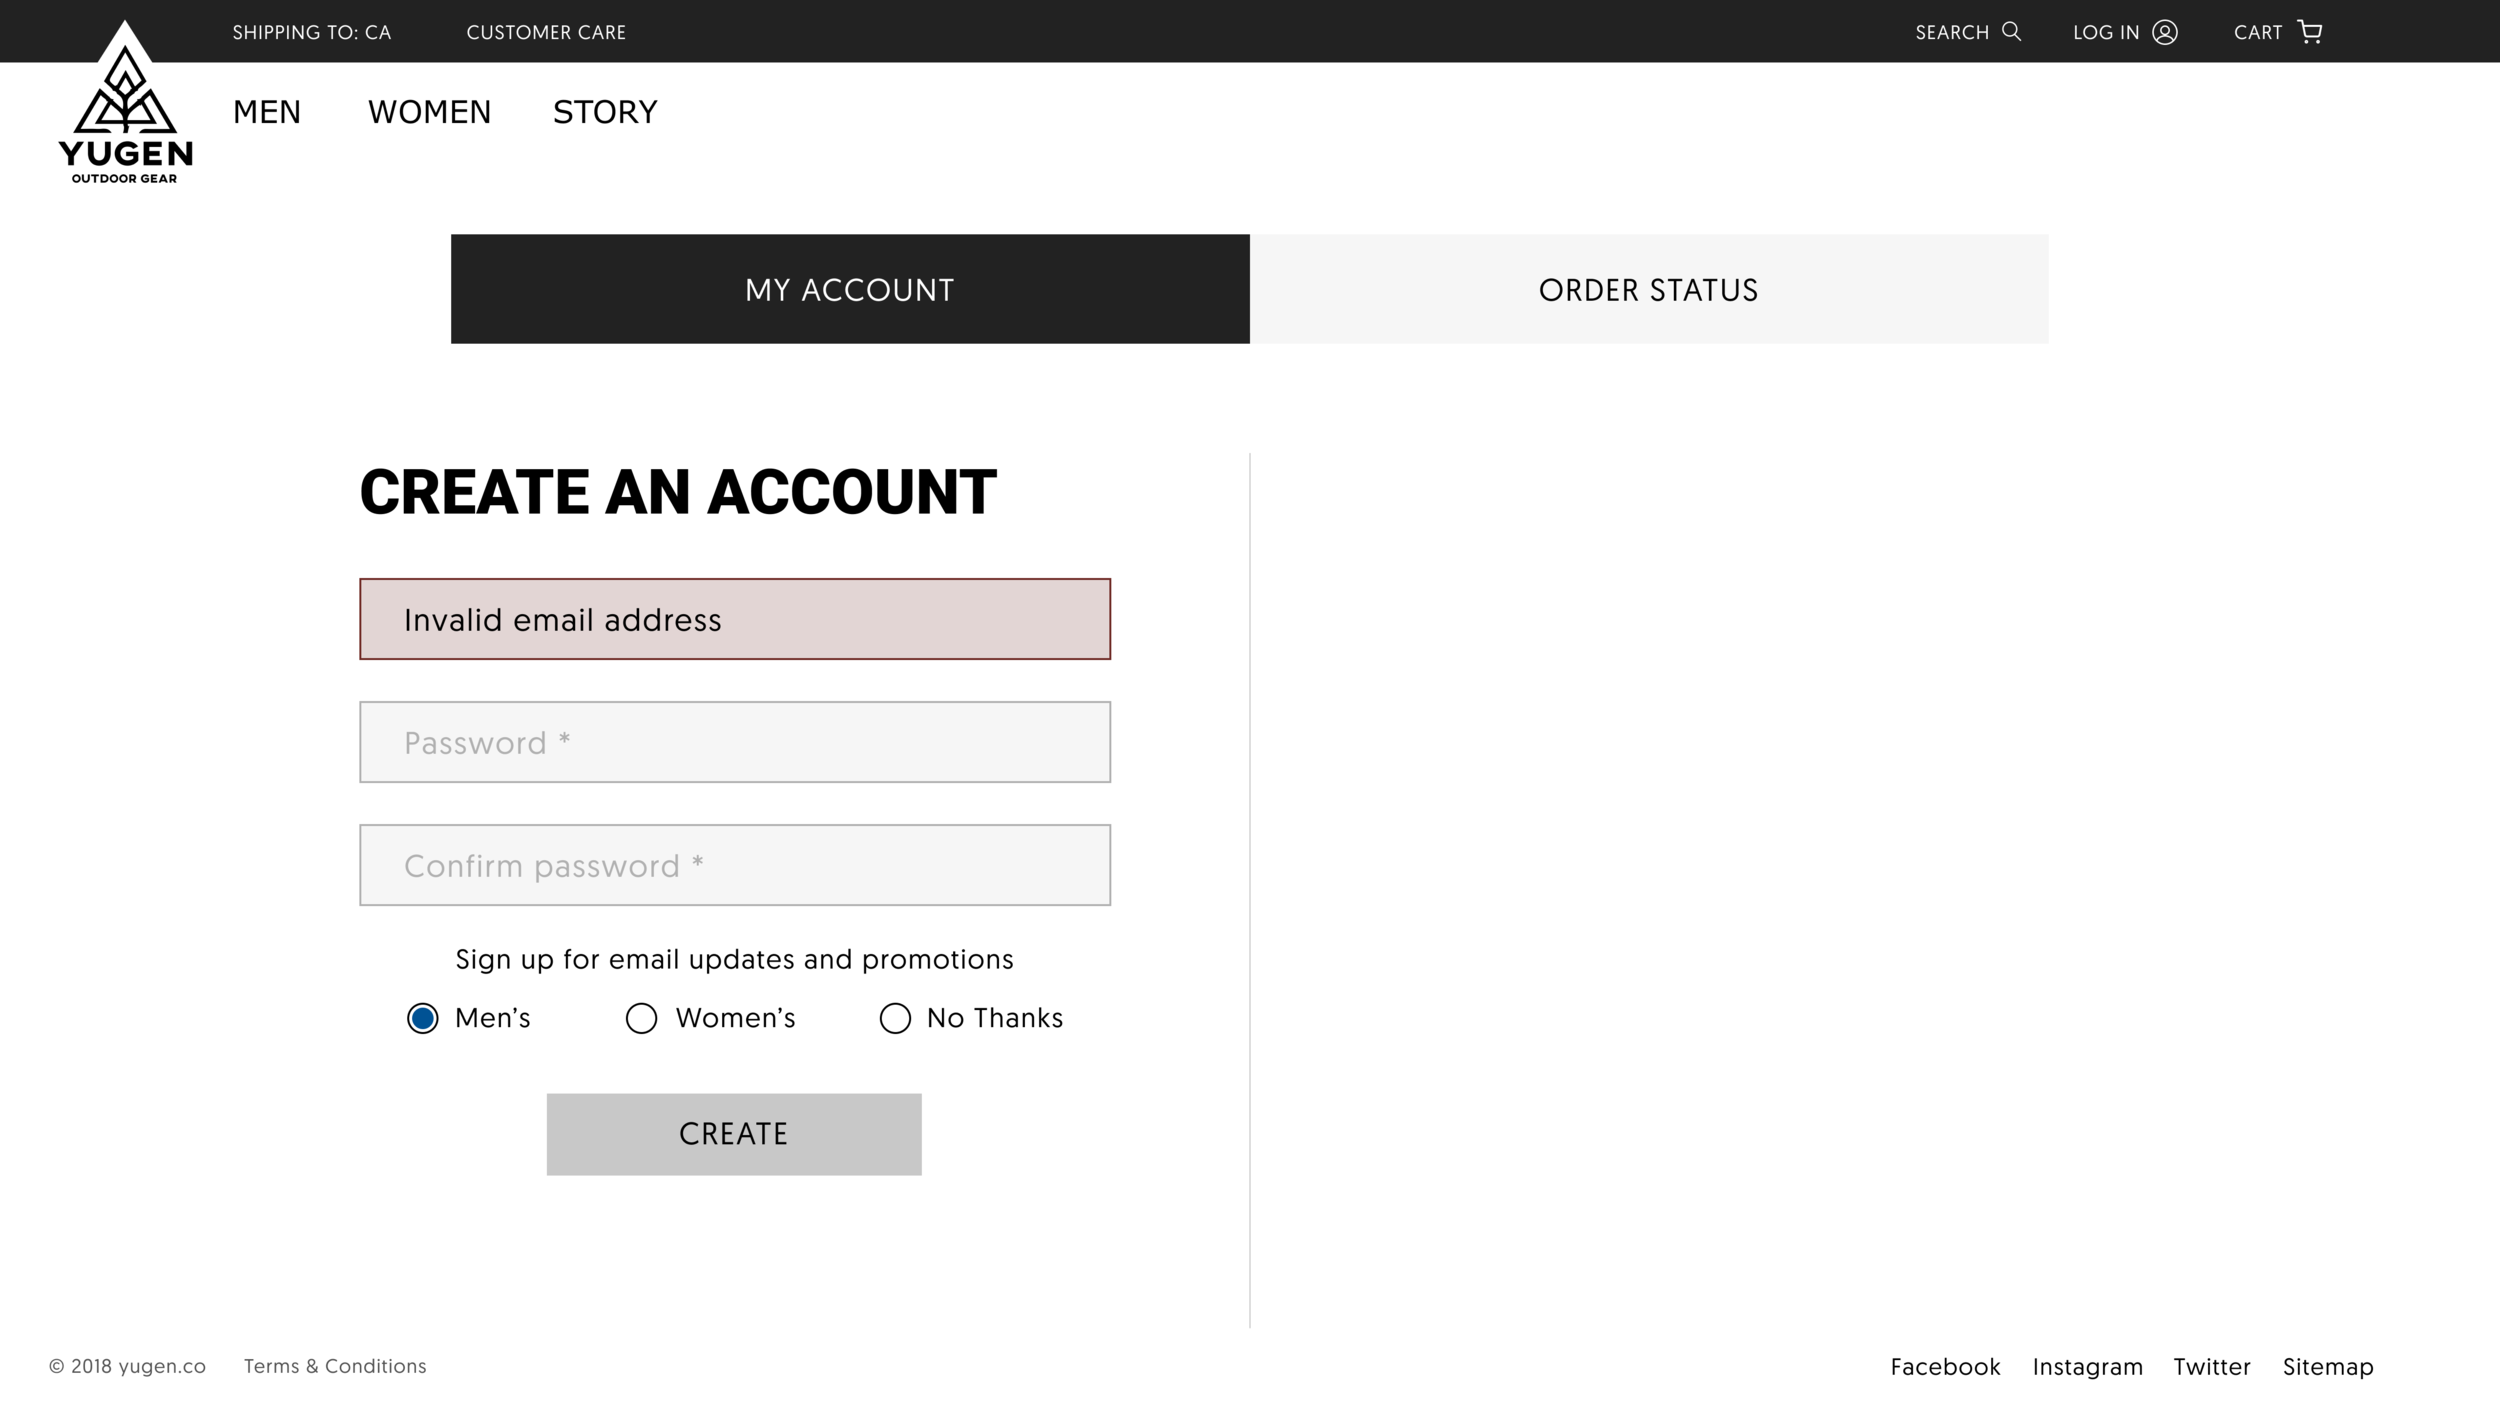Focus the Password field
The height and width of the screenshot is (1406, 2500).
(x=735, y=742)
